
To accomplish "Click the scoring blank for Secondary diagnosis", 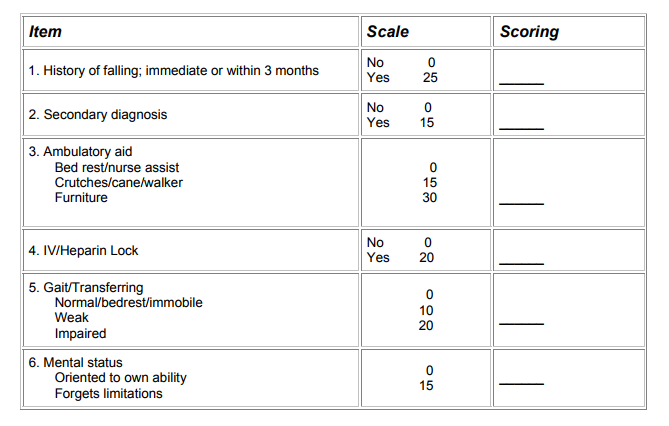I will tap(521, 126).
